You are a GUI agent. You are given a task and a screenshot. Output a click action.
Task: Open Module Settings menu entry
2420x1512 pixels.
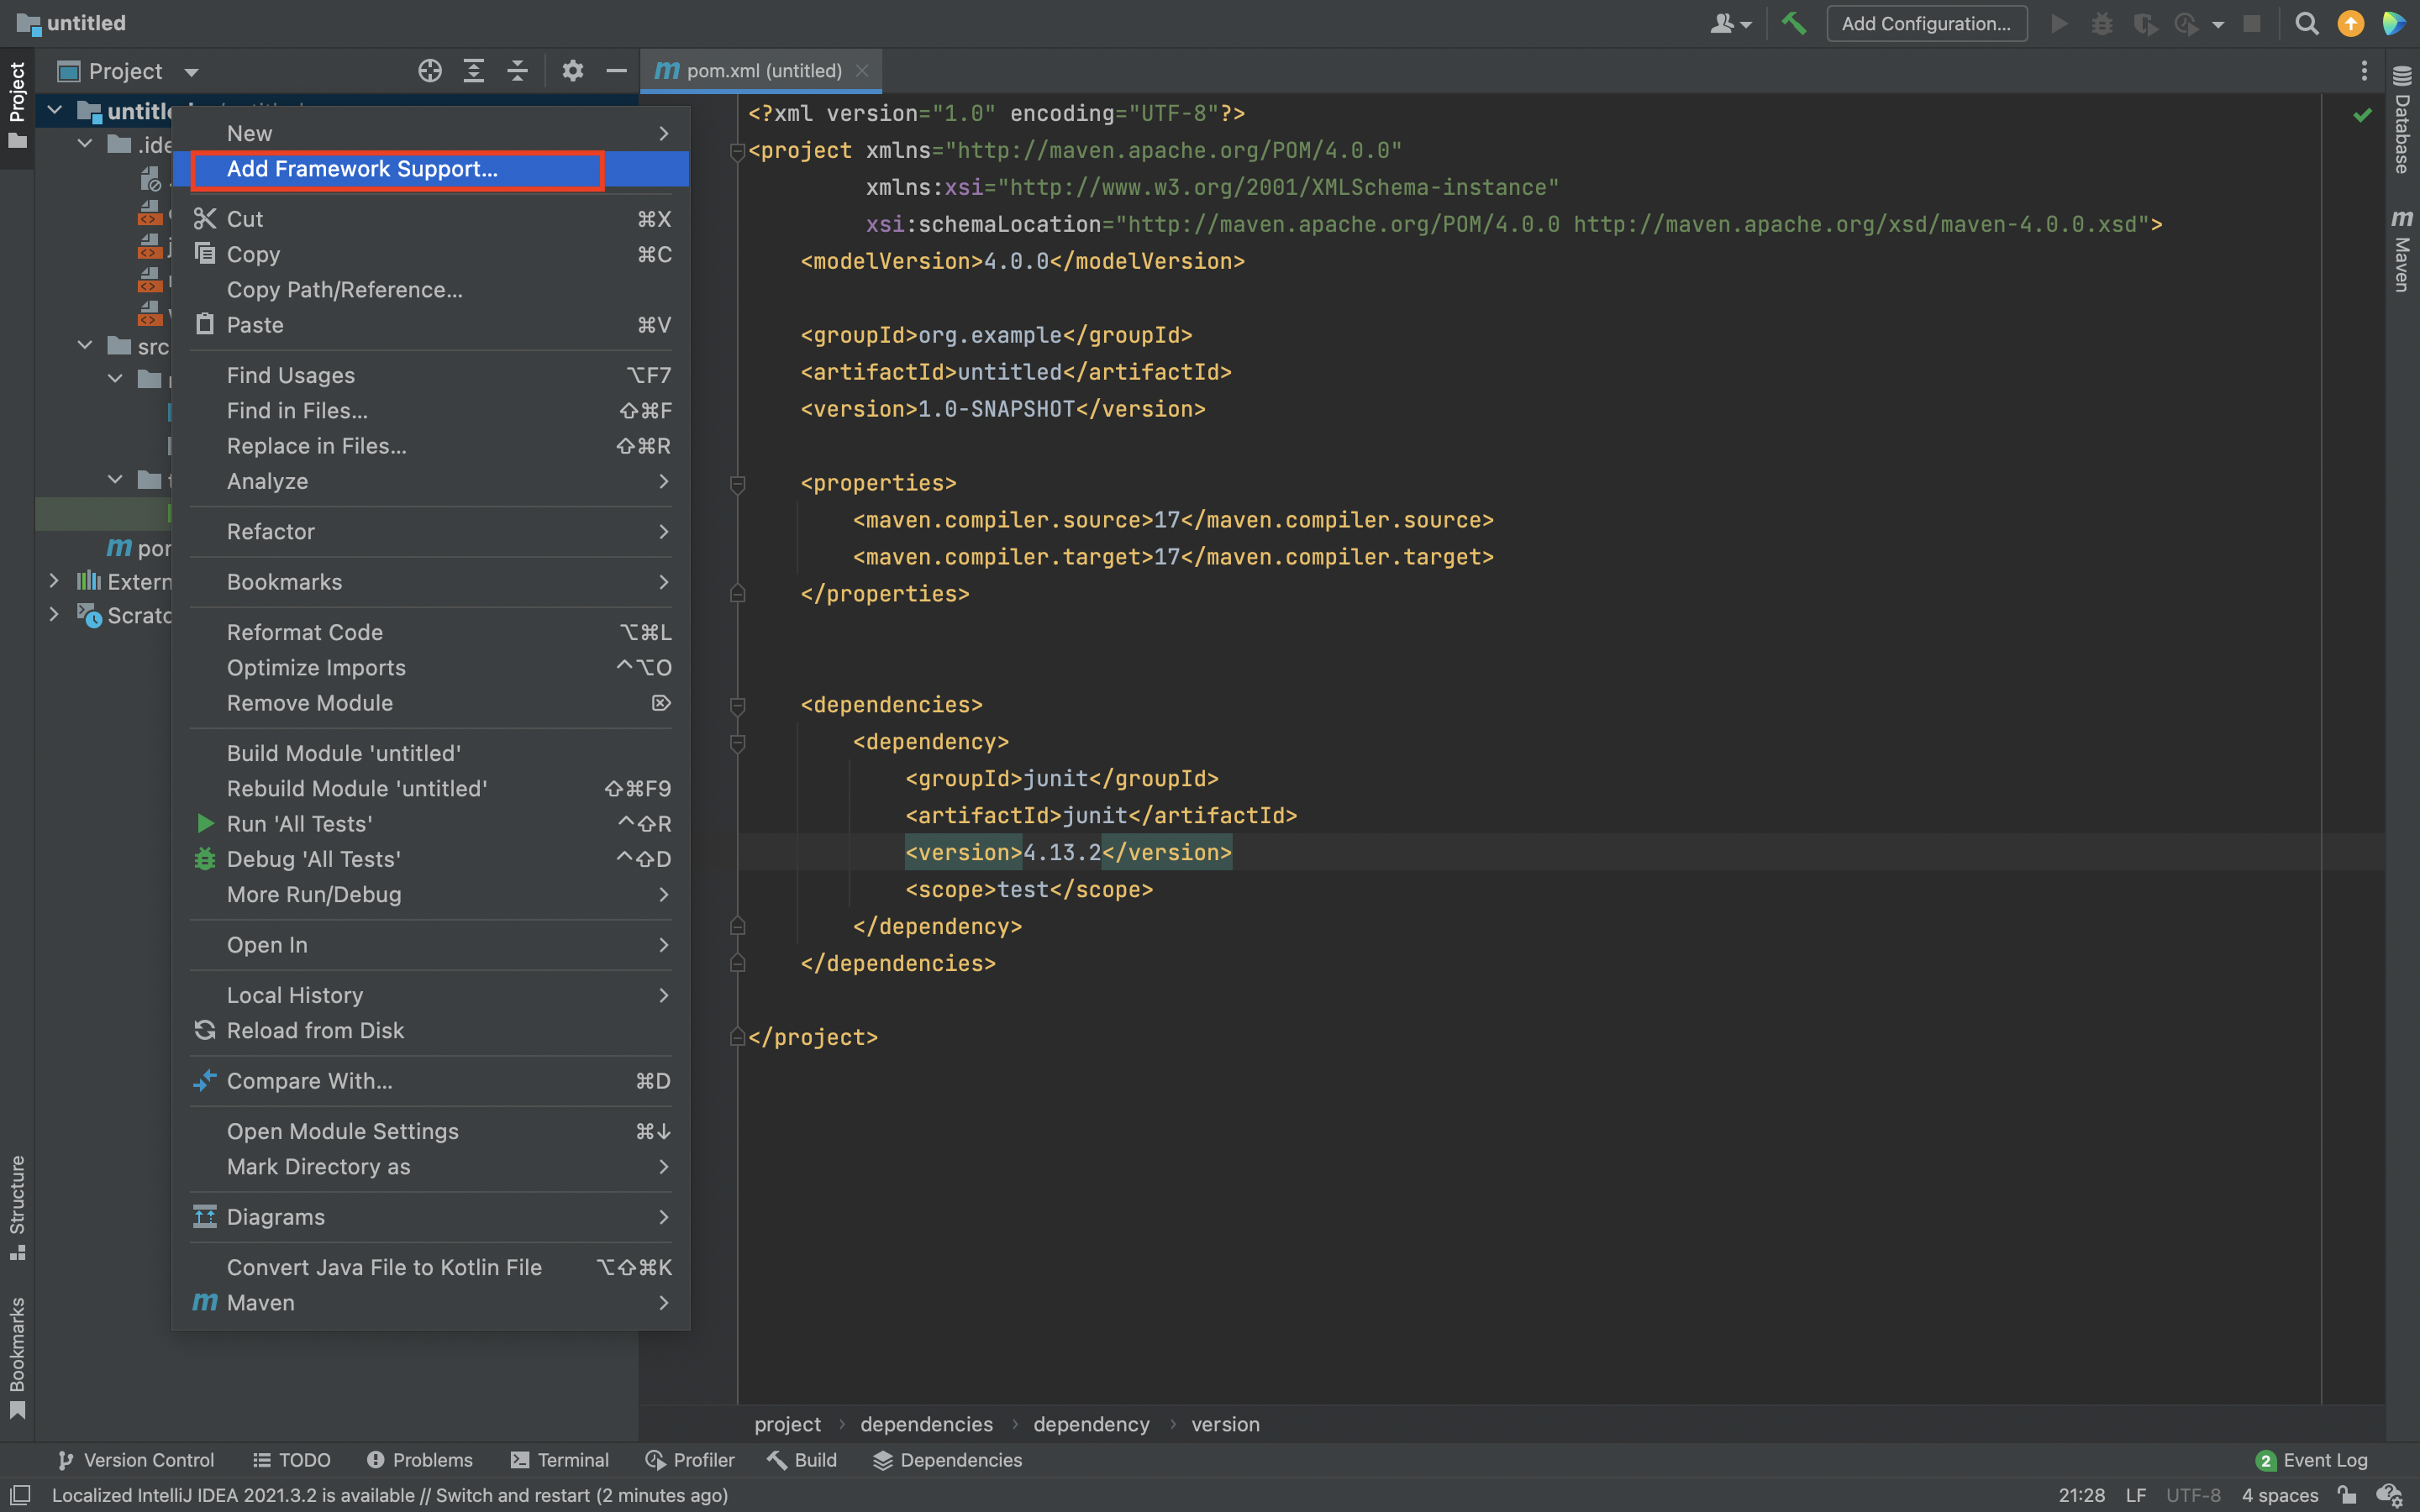(x=431, y=1131)
